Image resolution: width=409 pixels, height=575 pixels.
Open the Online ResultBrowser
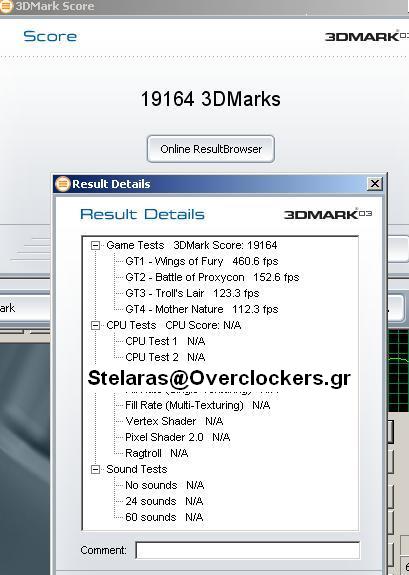point(211,149)
